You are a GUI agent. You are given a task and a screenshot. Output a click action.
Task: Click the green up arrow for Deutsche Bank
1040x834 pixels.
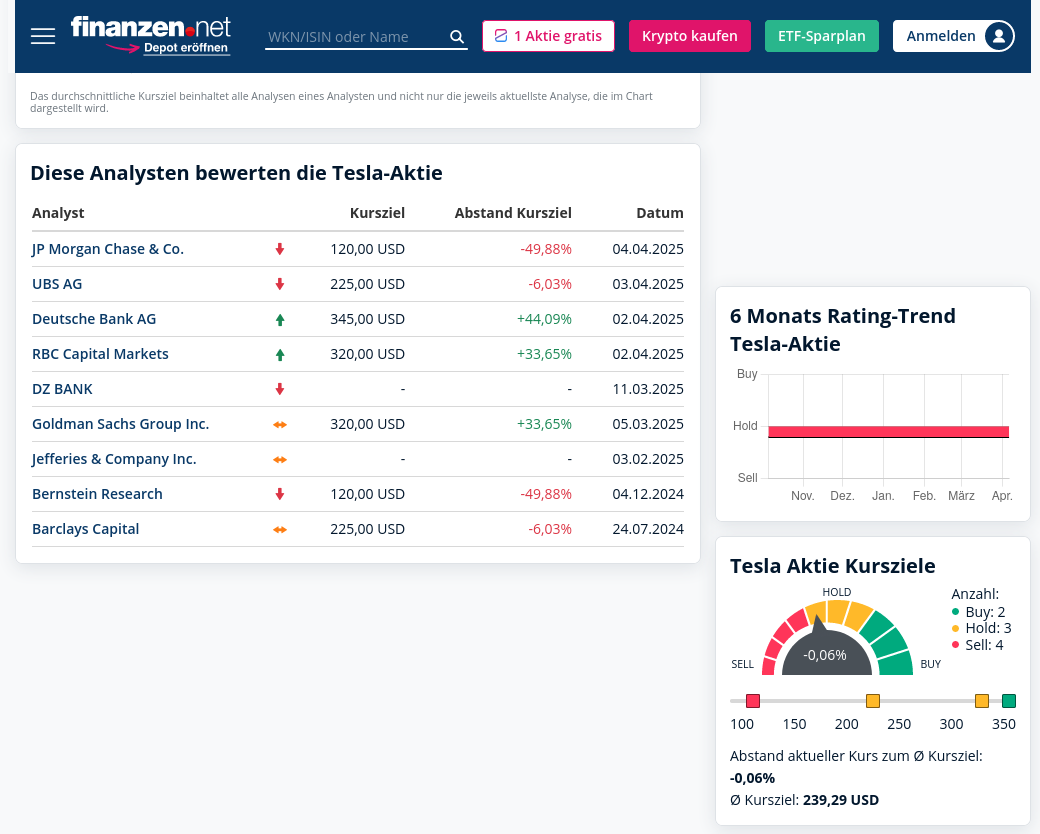click(x=280, y=320)
